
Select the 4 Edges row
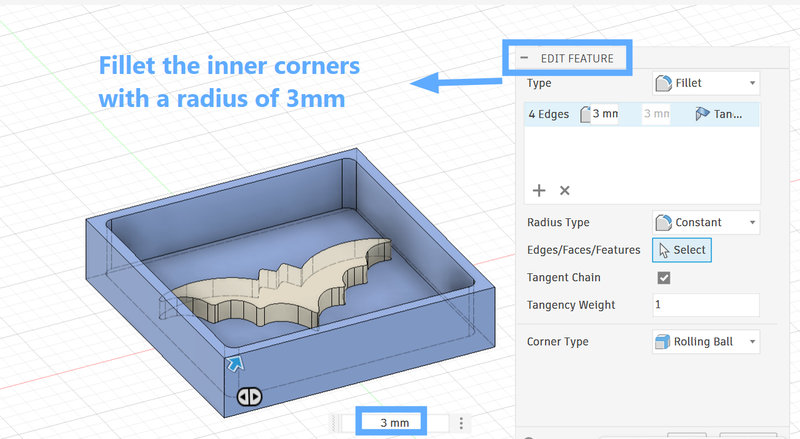click(x=642, y=114)
